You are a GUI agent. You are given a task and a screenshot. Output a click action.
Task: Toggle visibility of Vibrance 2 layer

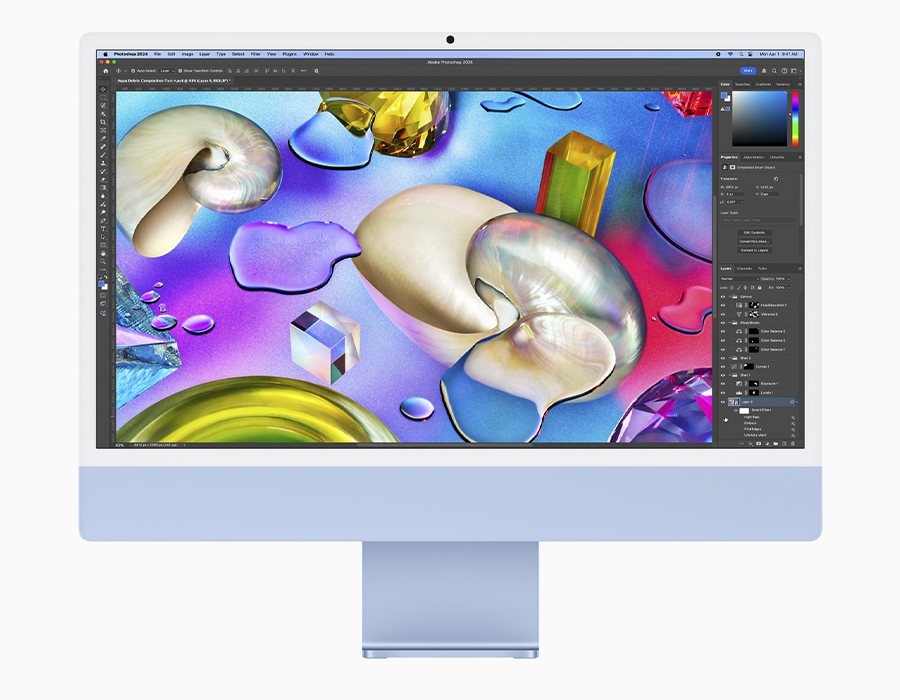point(723,314)
